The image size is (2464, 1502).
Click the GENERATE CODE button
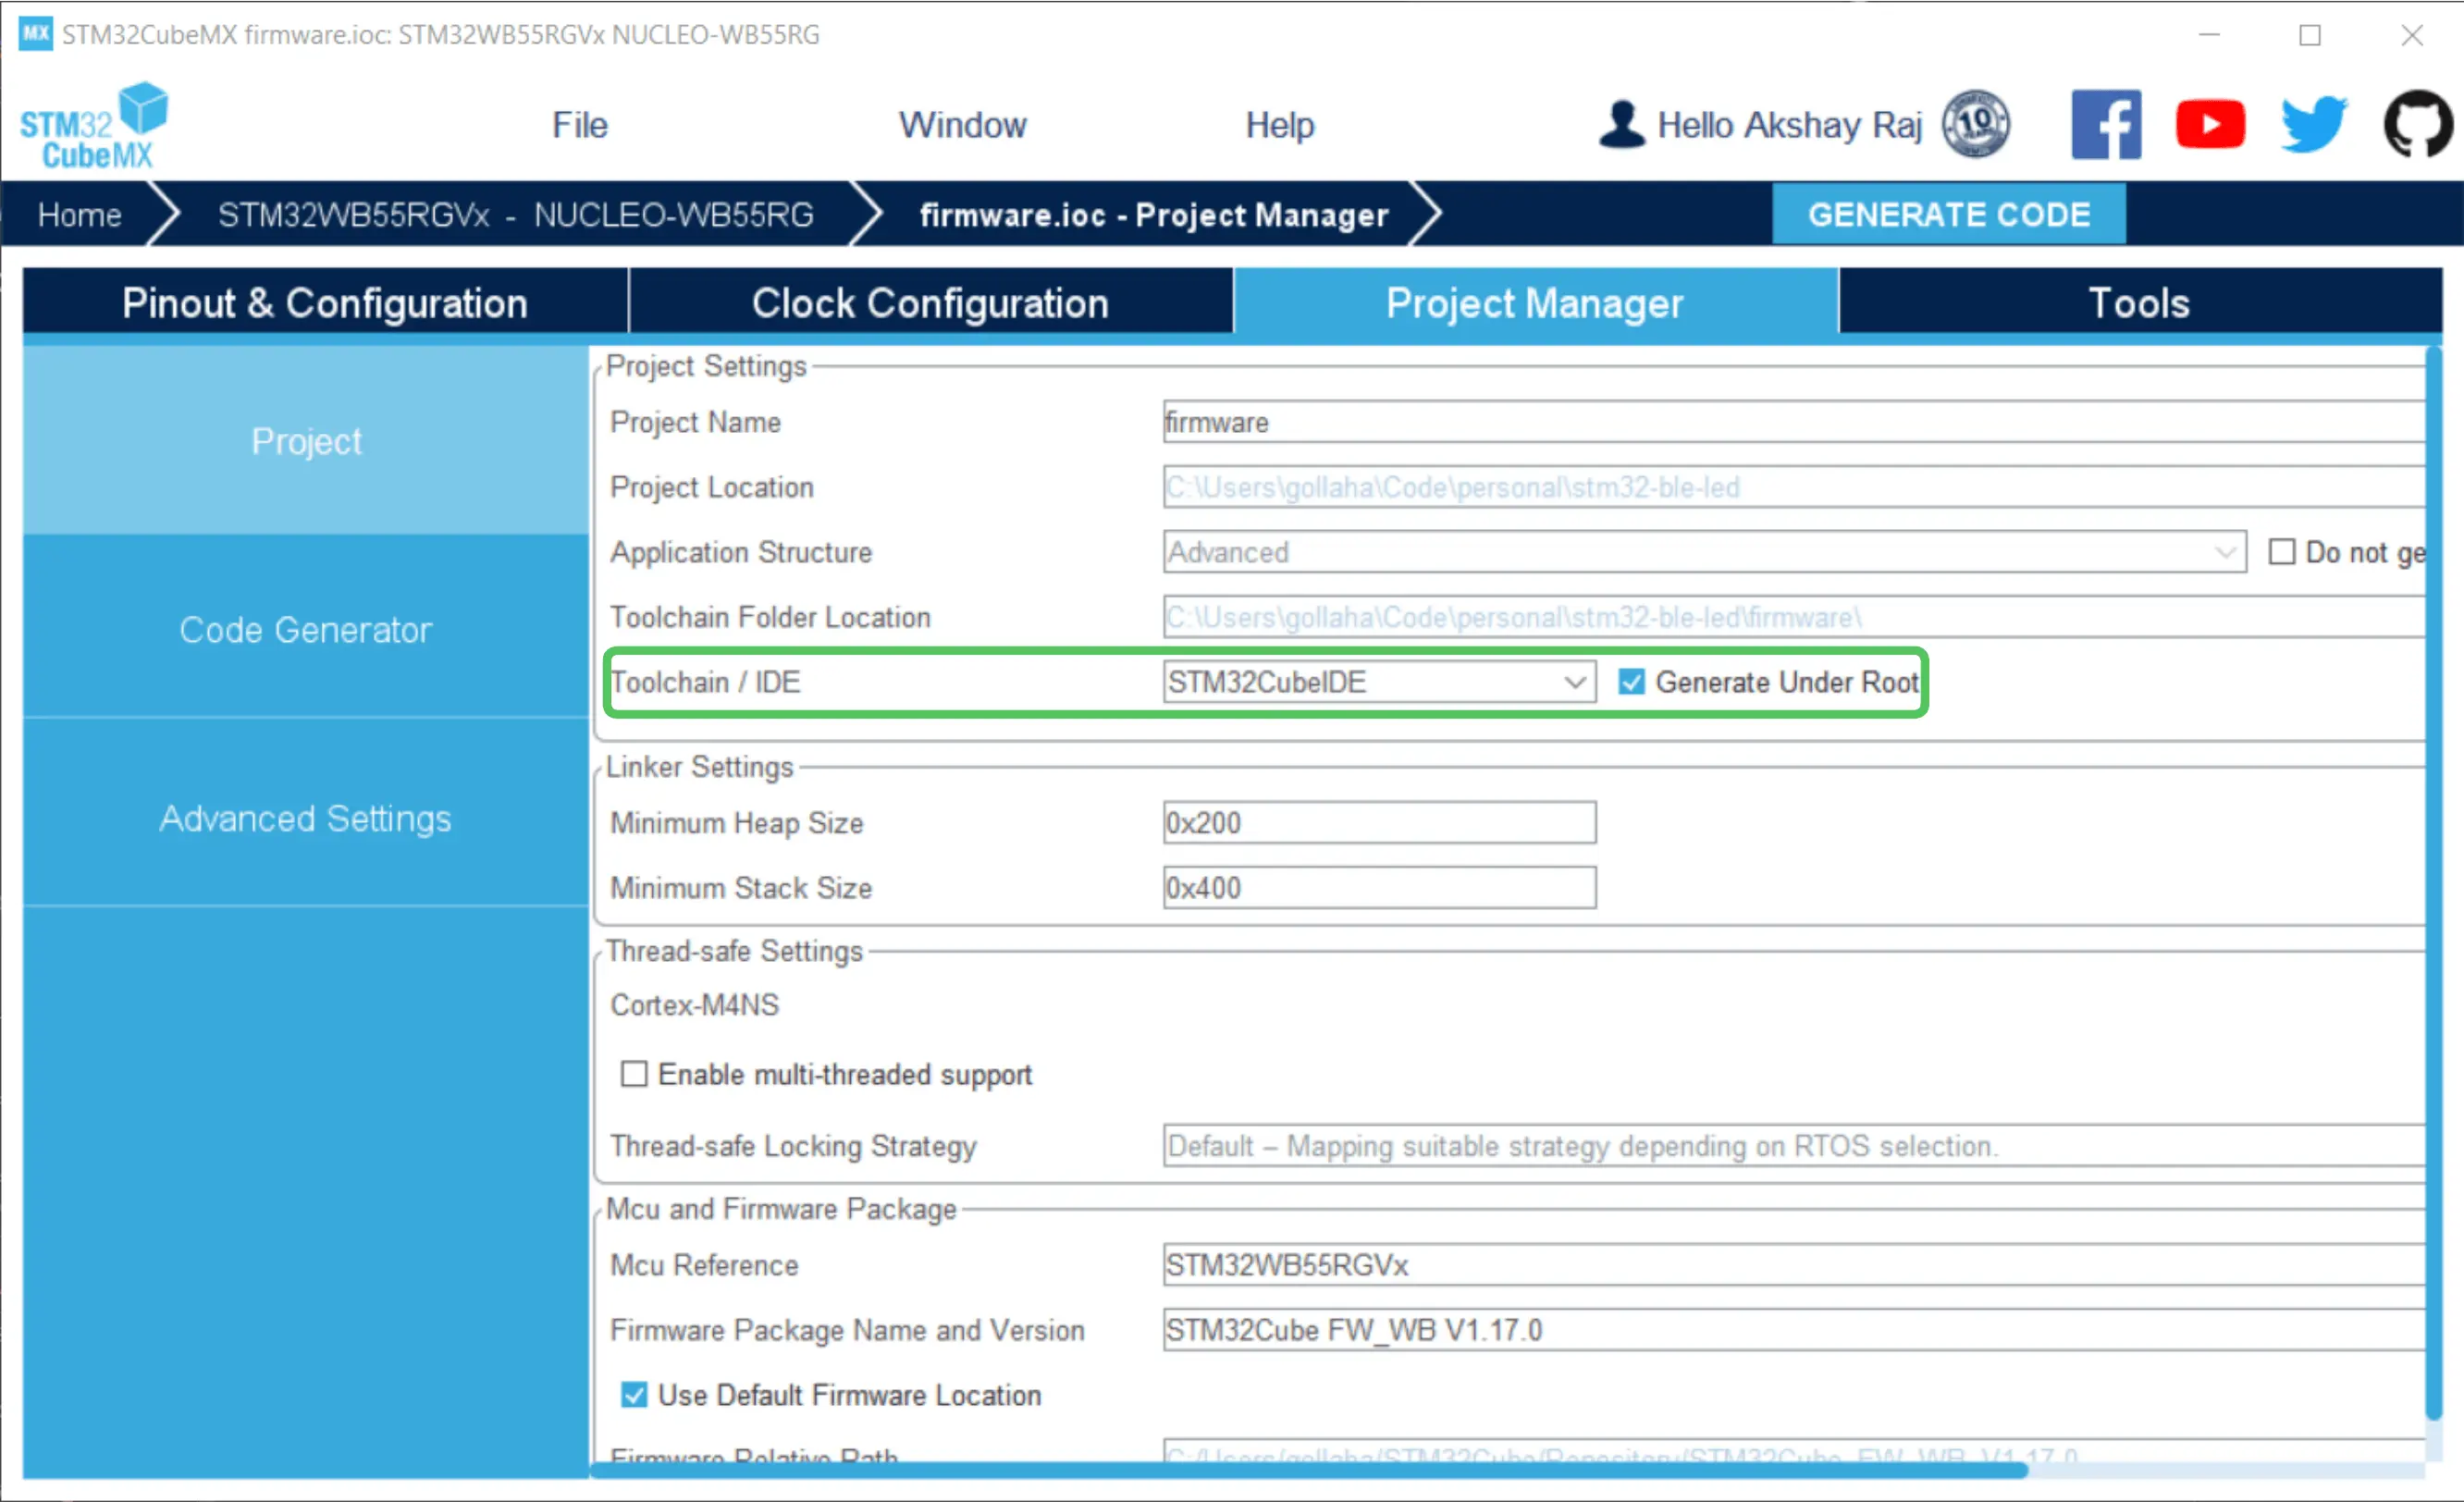pos(1948,214)
